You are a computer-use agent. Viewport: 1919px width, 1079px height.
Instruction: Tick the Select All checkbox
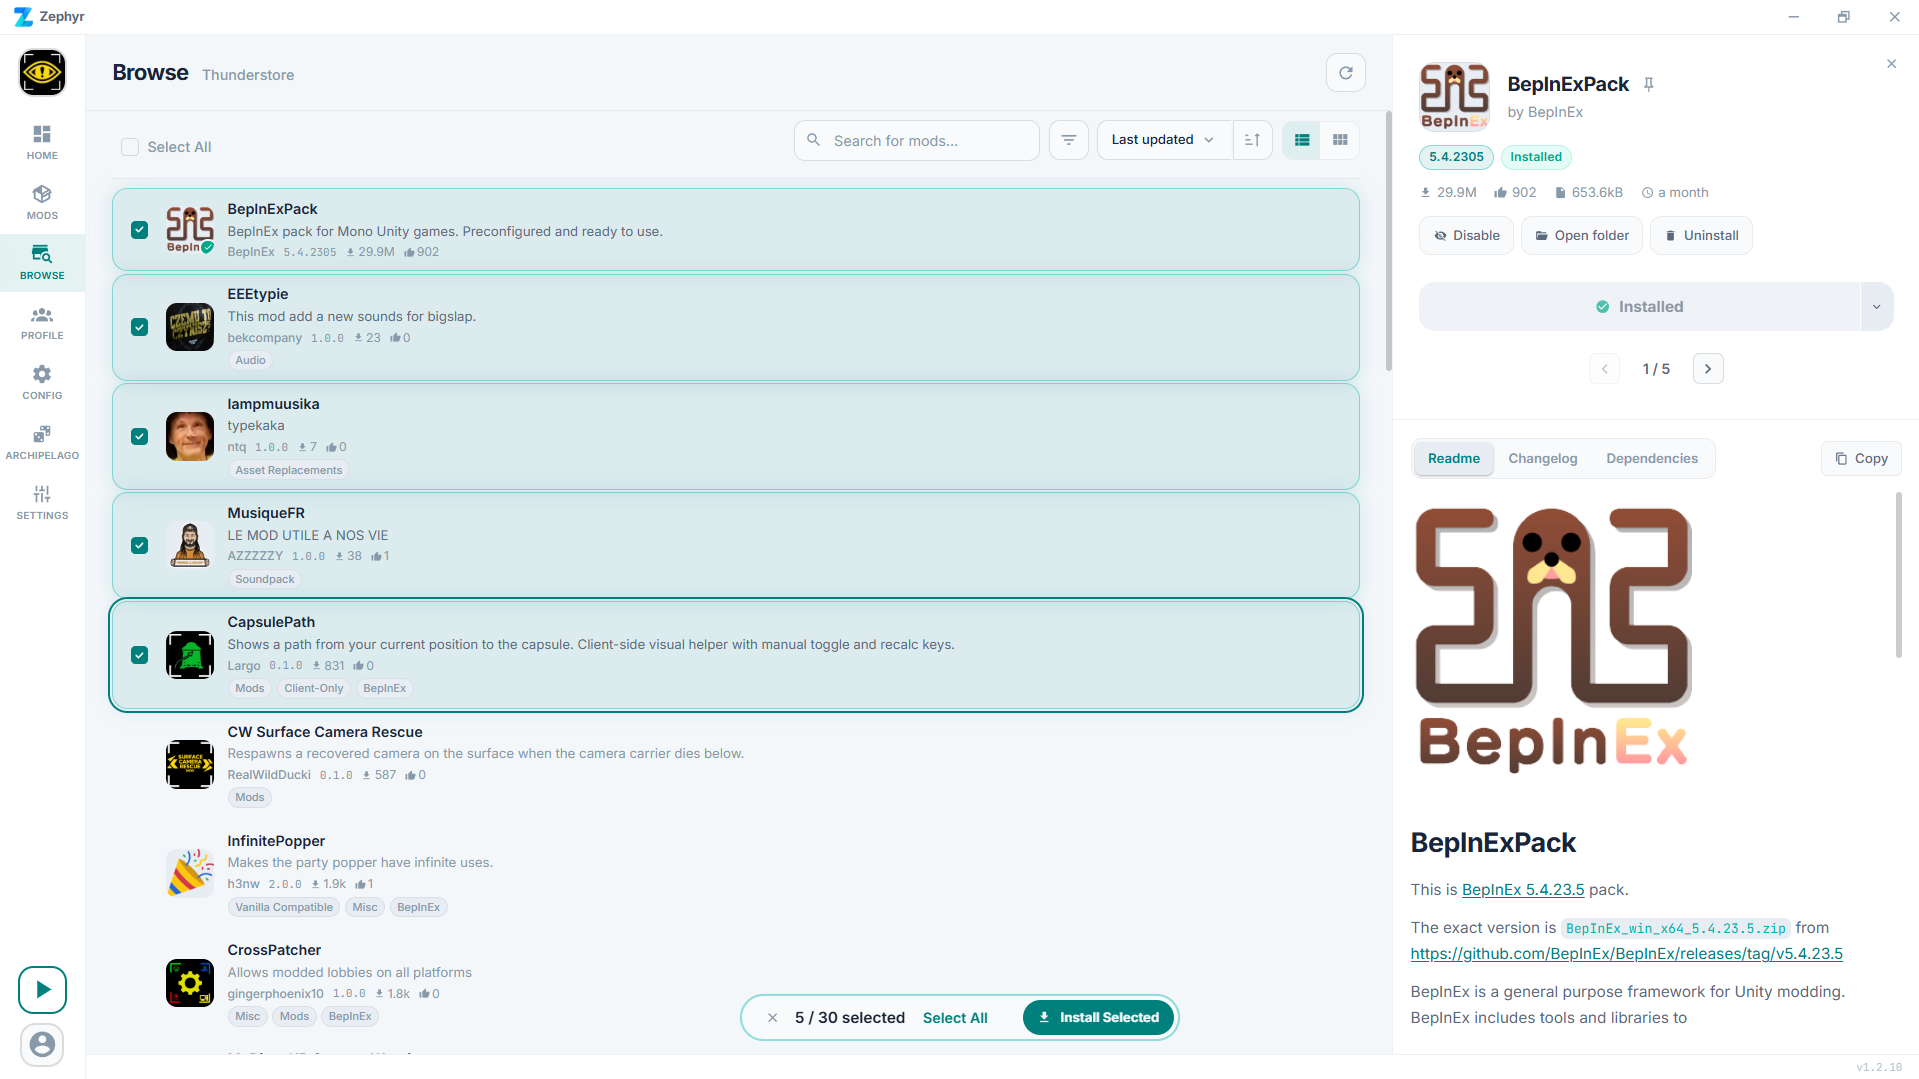[130, 147]
